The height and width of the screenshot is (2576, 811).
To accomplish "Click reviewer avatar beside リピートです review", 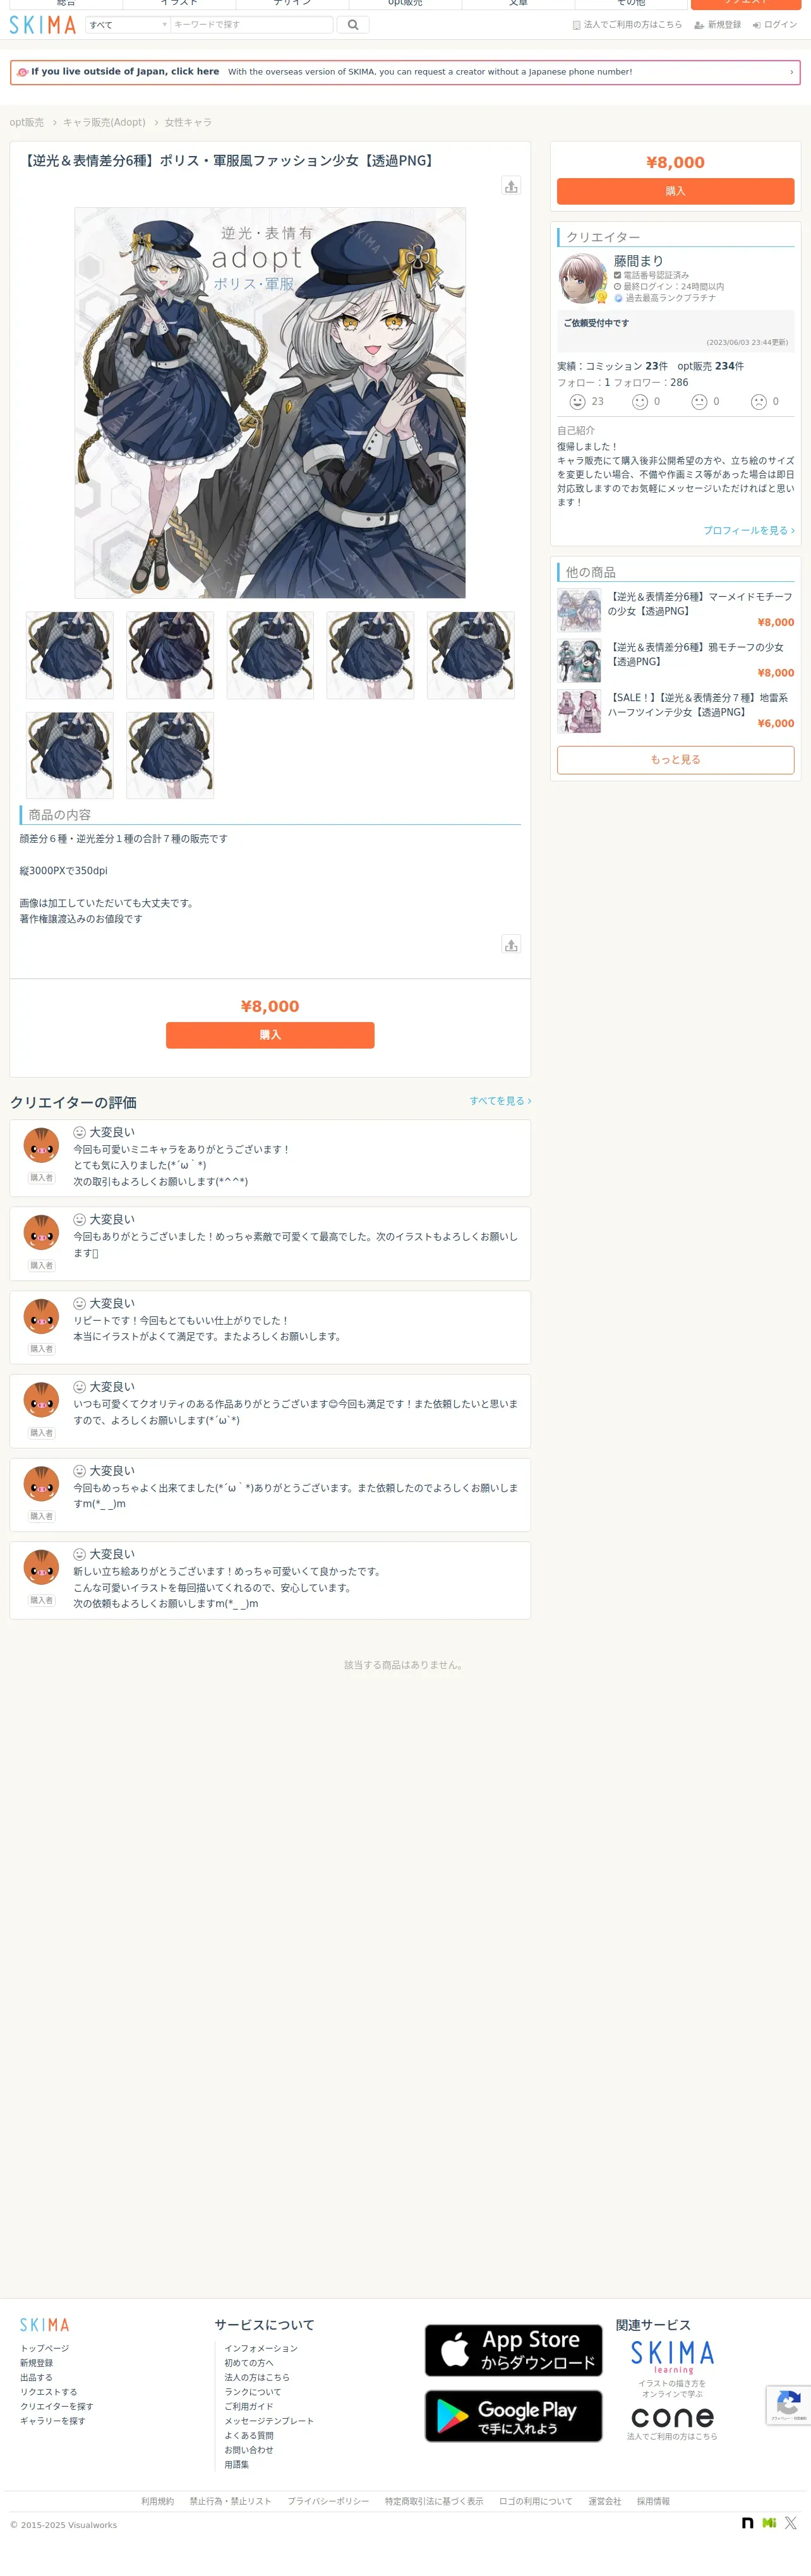I will 41,1317.
